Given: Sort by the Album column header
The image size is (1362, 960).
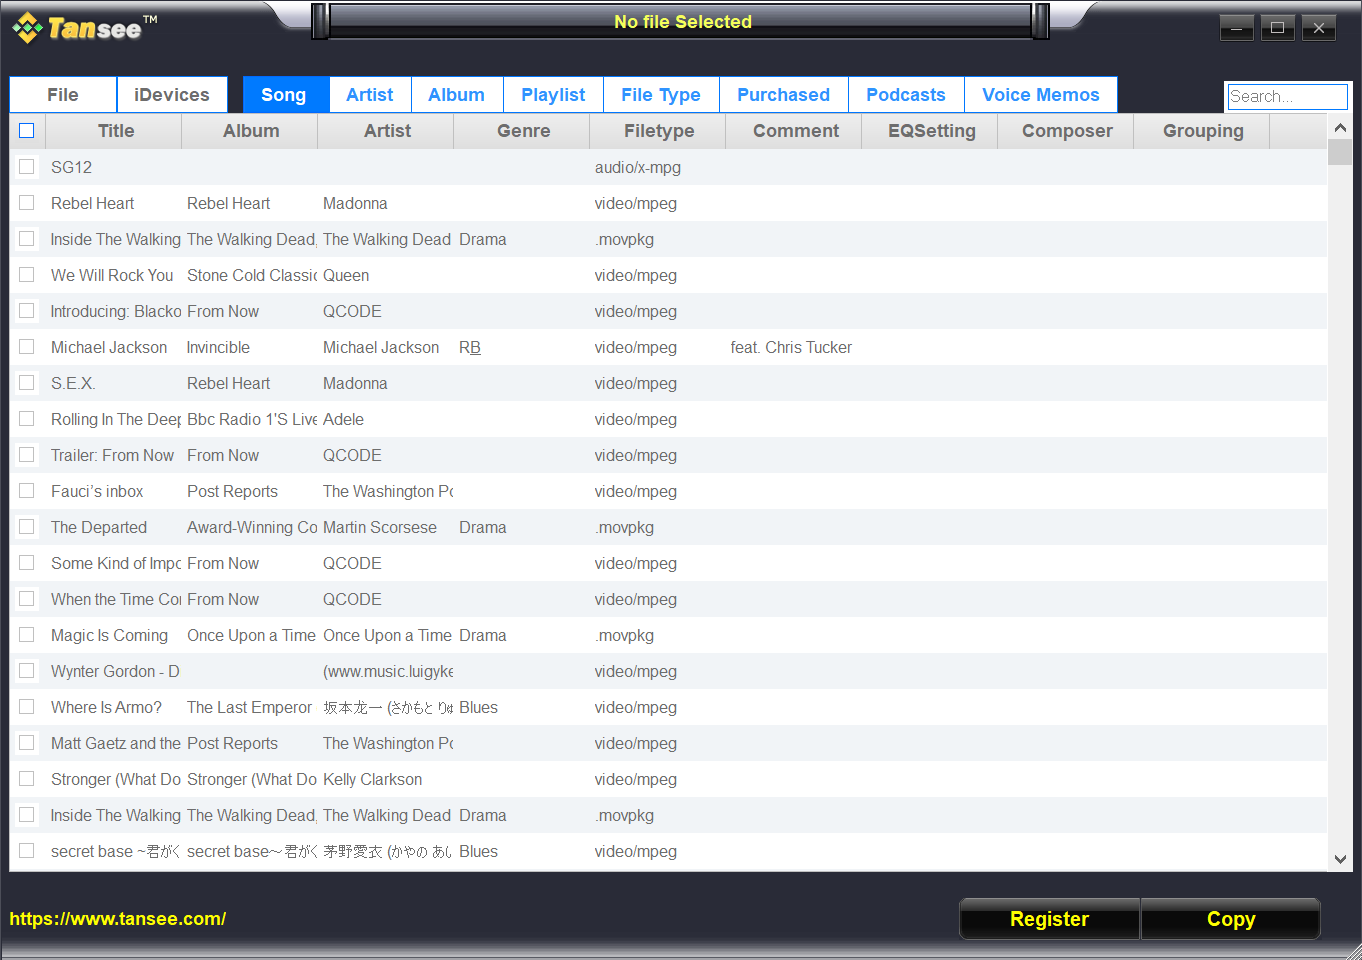Looking at the screenshot, I should [x=251, y=131].
